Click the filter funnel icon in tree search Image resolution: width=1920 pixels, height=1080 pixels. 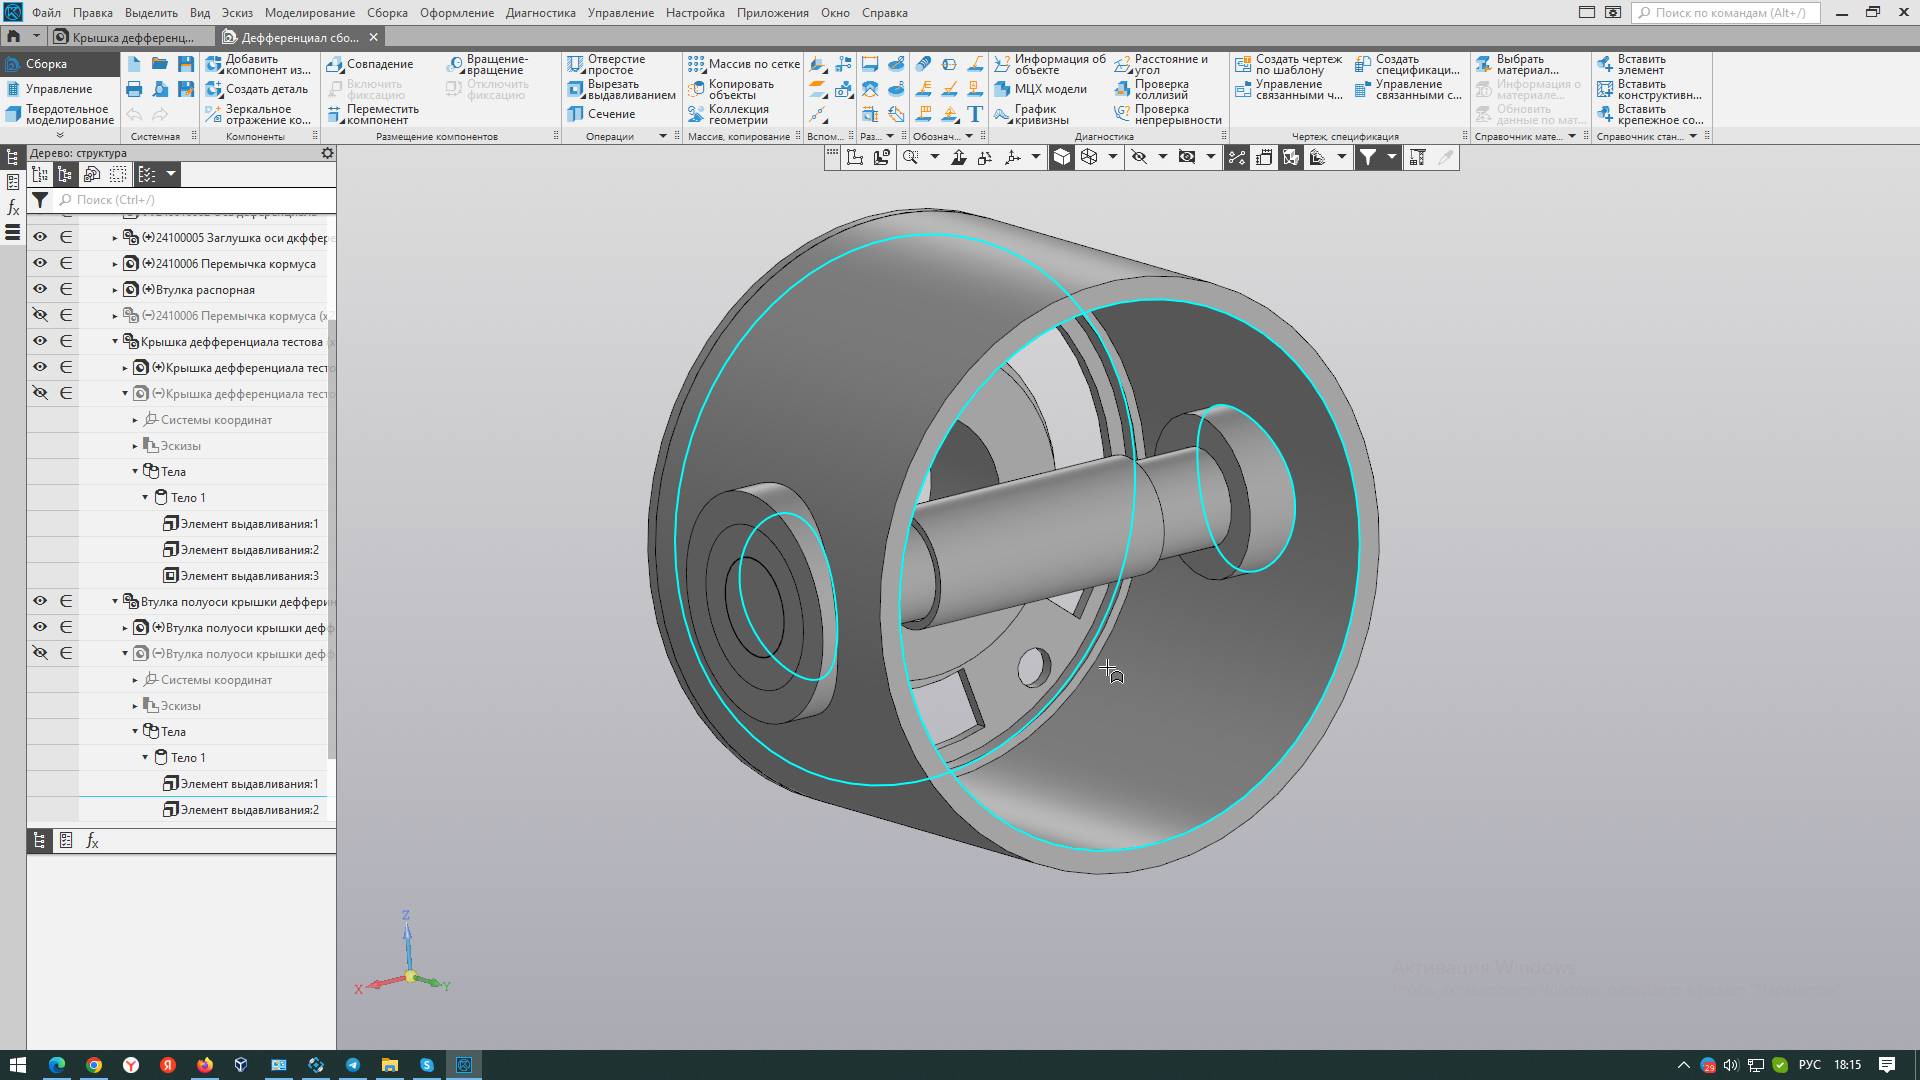point(40,200)
